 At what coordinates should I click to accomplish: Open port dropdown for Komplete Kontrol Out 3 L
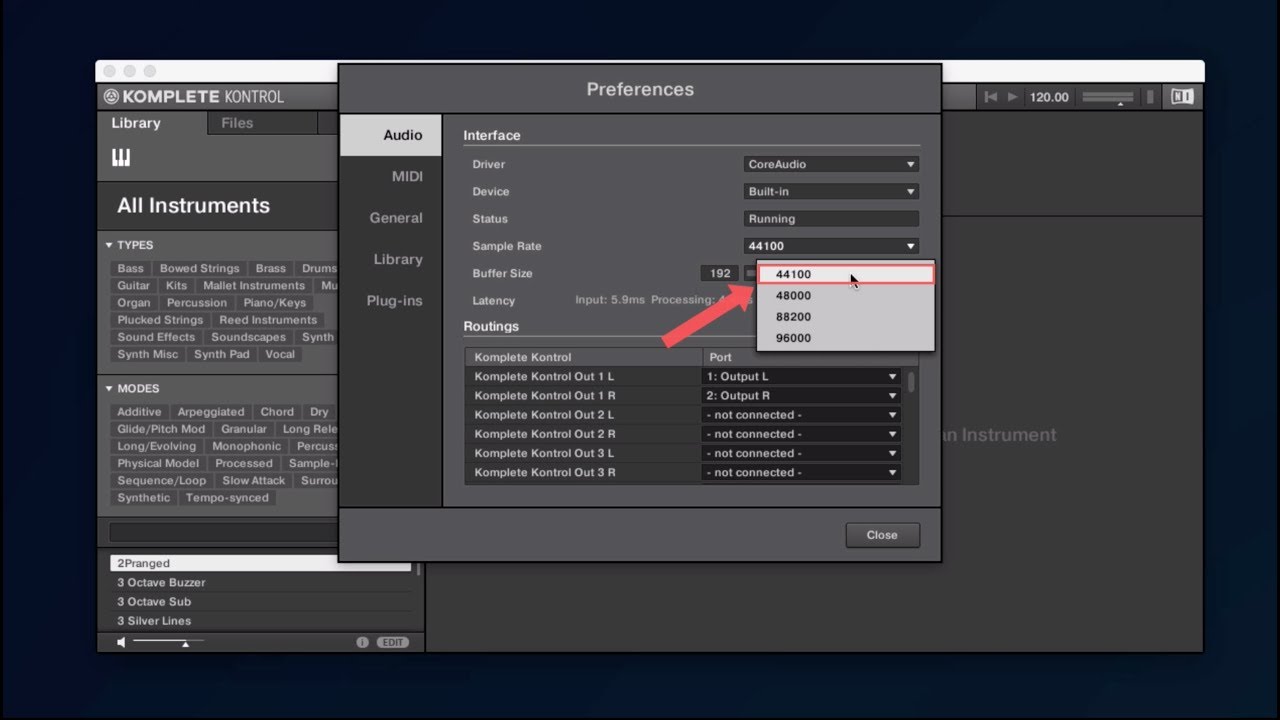(x=801, y=453)
